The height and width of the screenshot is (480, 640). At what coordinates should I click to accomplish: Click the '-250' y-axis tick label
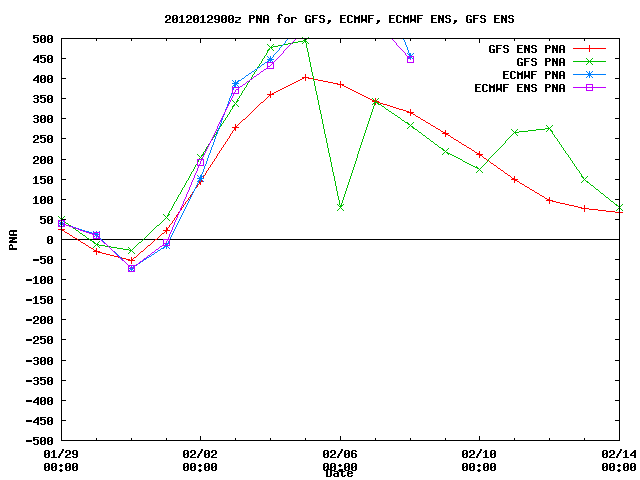(x=40, y=340)
